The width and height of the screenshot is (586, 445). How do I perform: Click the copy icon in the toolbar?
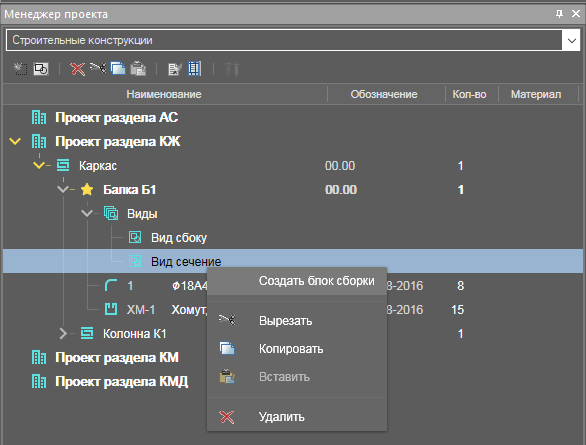pyautogui.click(x=118, y=69)
